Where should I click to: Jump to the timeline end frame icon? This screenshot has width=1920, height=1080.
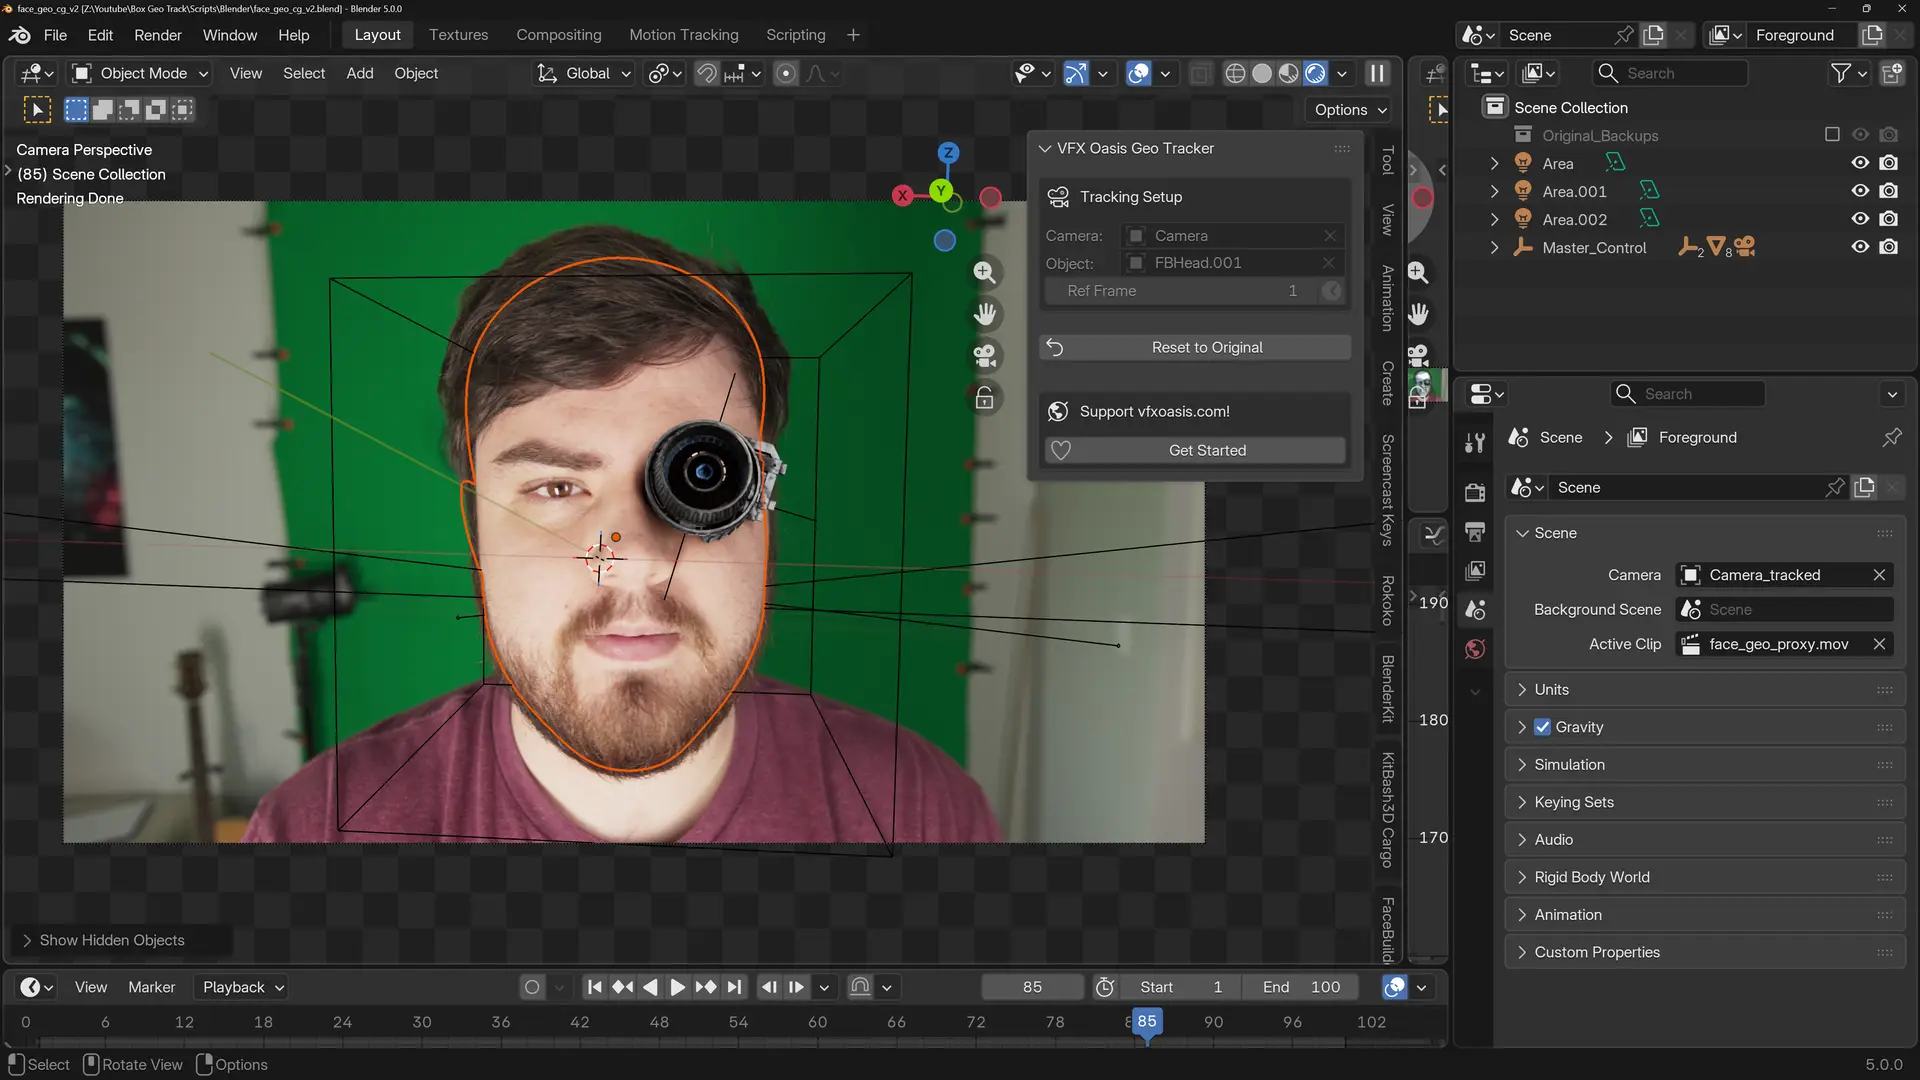coord(735,987)
